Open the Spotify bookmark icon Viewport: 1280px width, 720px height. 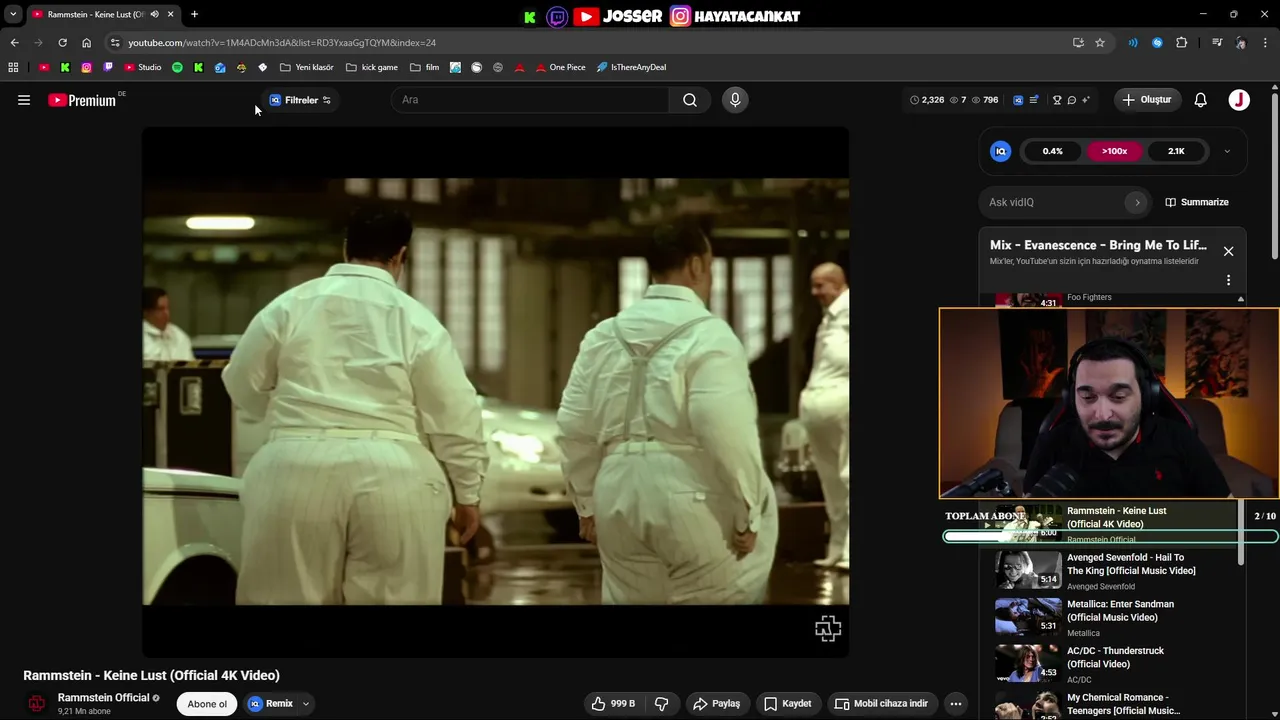tap(177, 67)
